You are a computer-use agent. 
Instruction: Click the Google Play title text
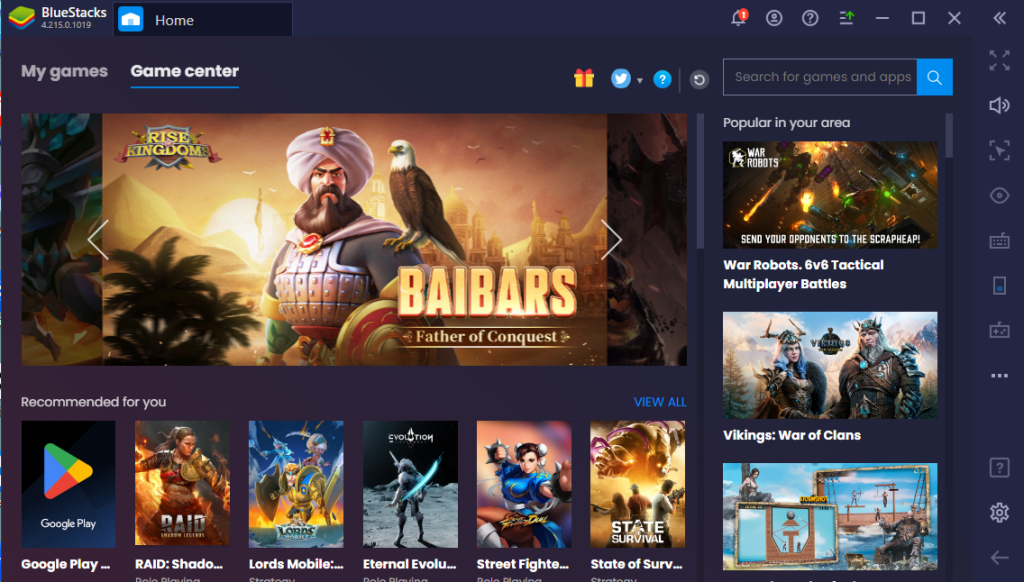tap(65, 564)
